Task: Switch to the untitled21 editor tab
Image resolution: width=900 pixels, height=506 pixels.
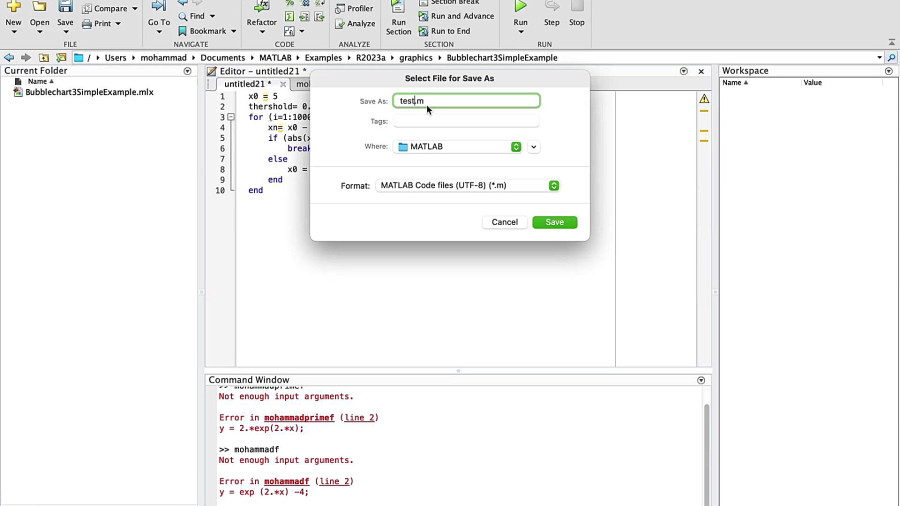Action: coord(247,84)
